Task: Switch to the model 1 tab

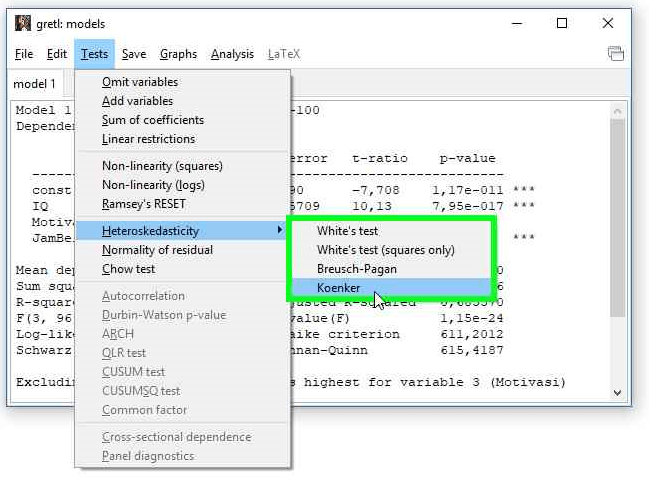Action: point(36,84)
